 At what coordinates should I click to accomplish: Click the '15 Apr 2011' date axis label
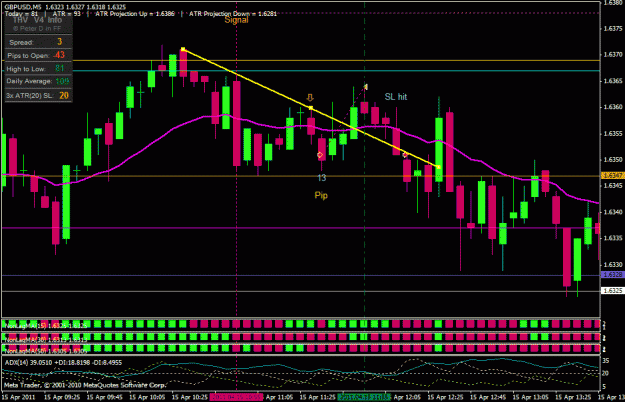tap(18, 397)
